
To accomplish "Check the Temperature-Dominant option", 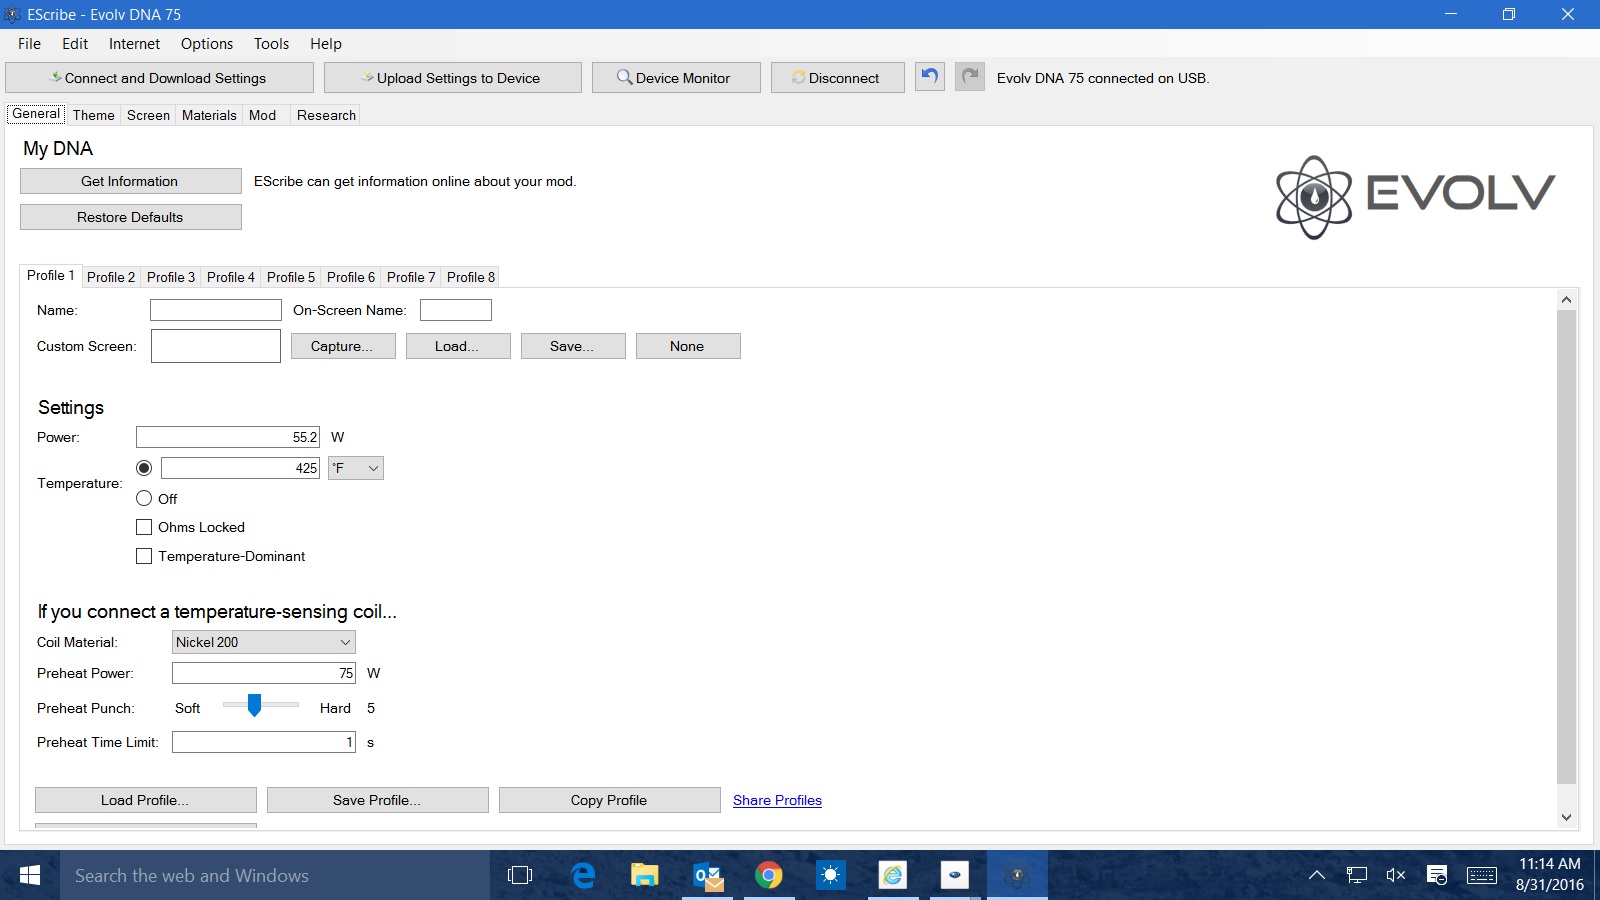I will [144, 556].
